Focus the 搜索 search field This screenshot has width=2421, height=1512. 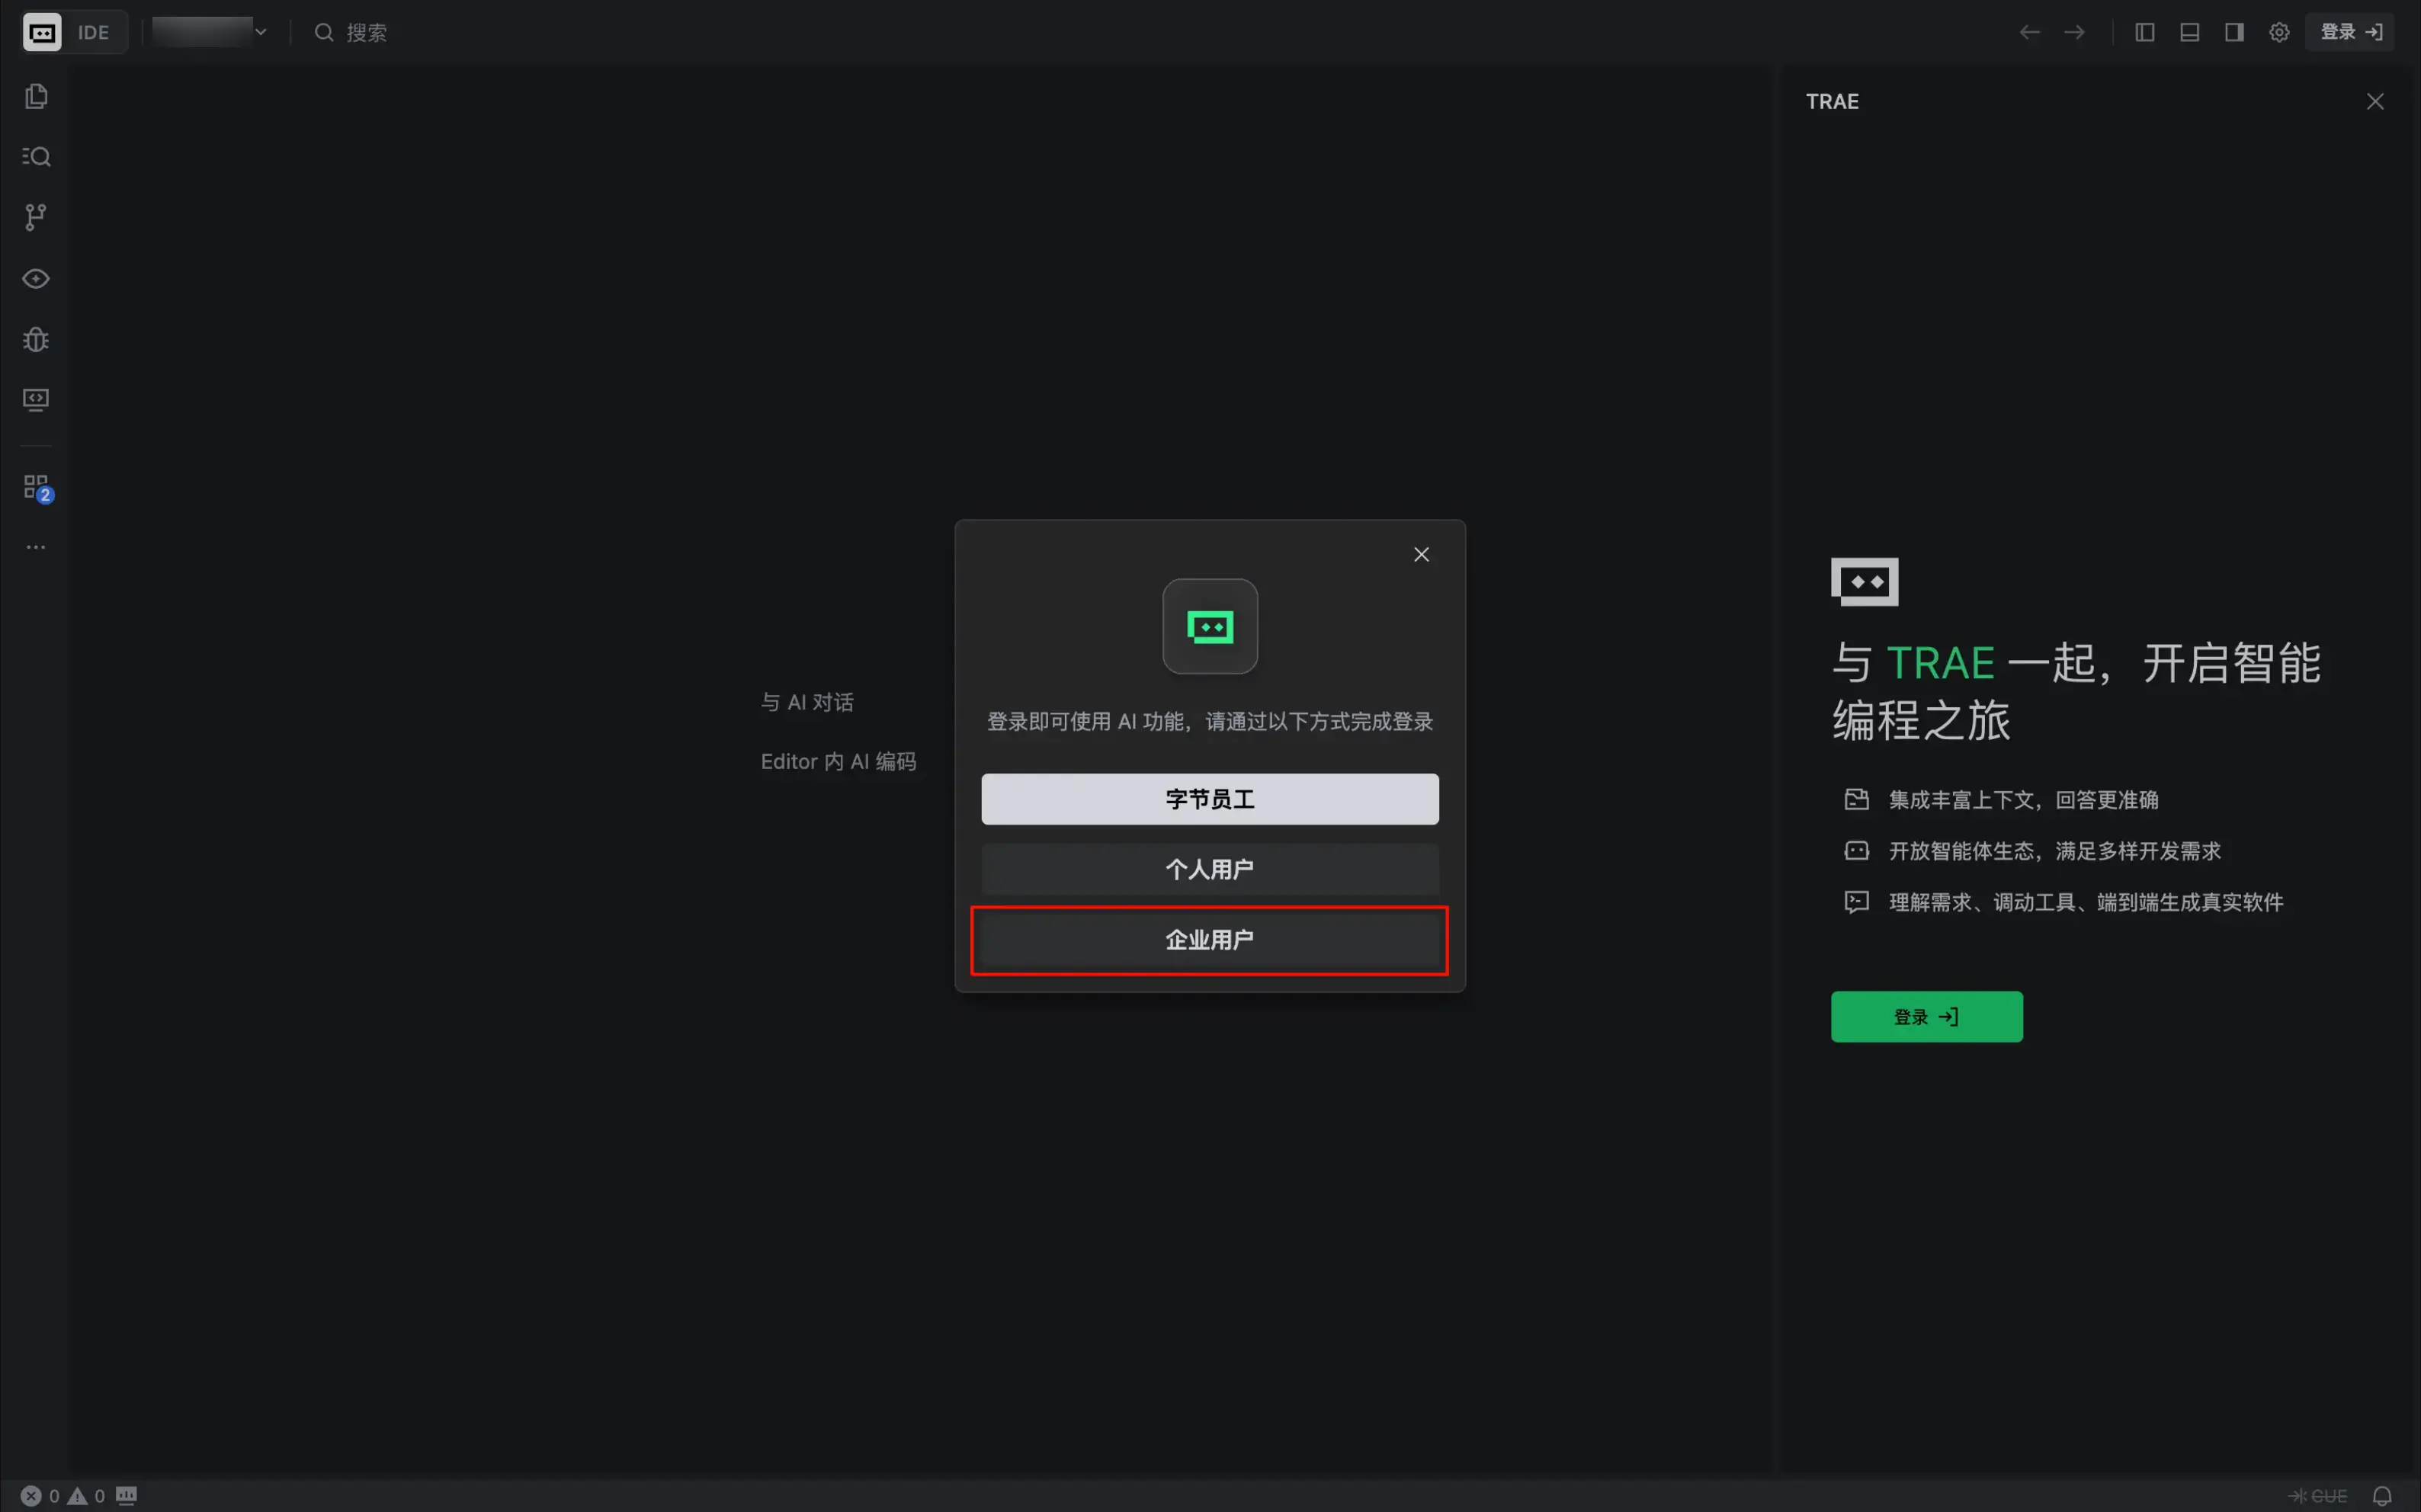(x=351, y=32)
